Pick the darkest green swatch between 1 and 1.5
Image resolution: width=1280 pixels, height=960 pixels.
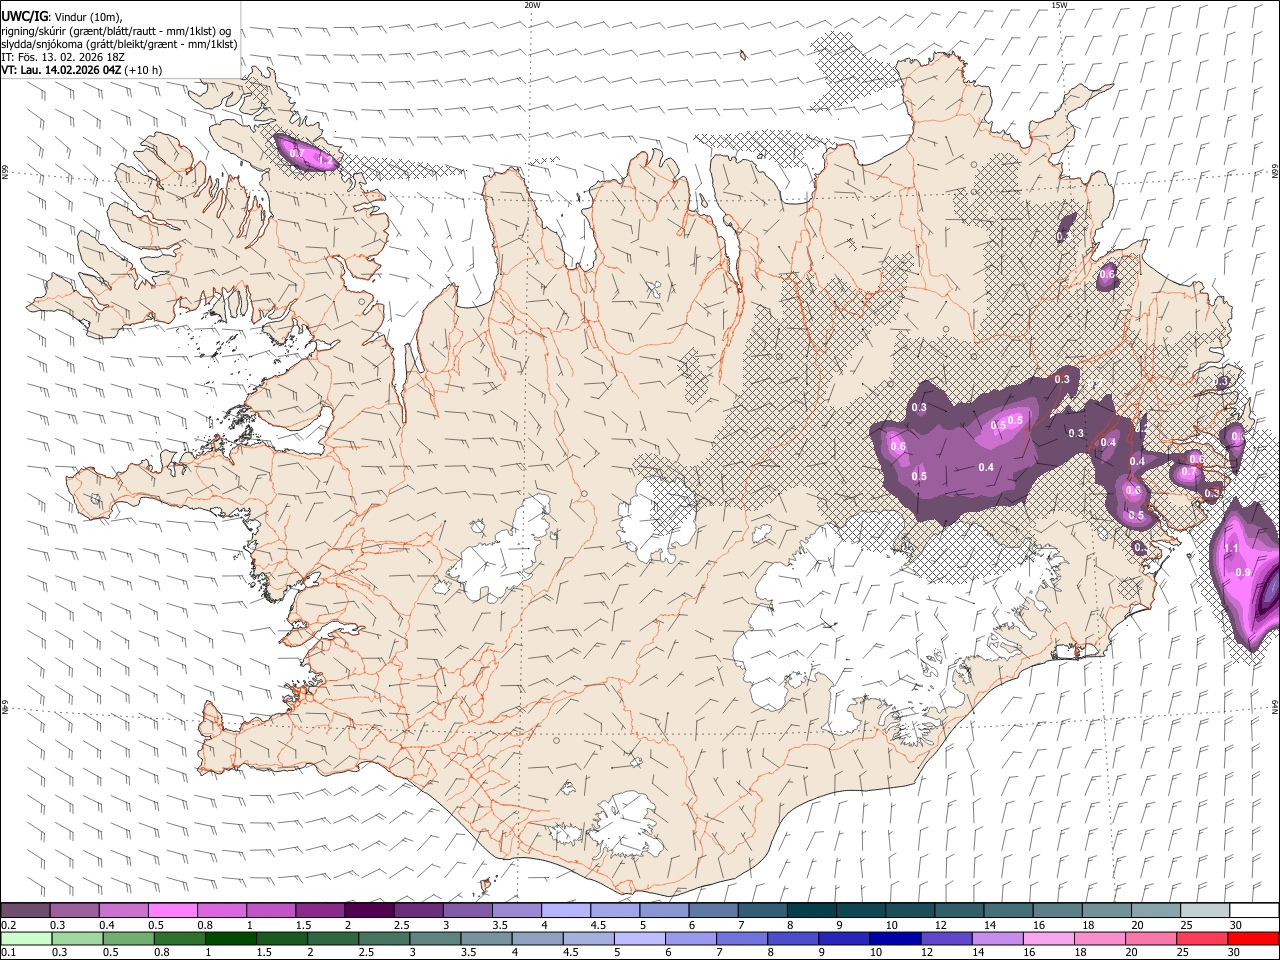tap(231, 938)
